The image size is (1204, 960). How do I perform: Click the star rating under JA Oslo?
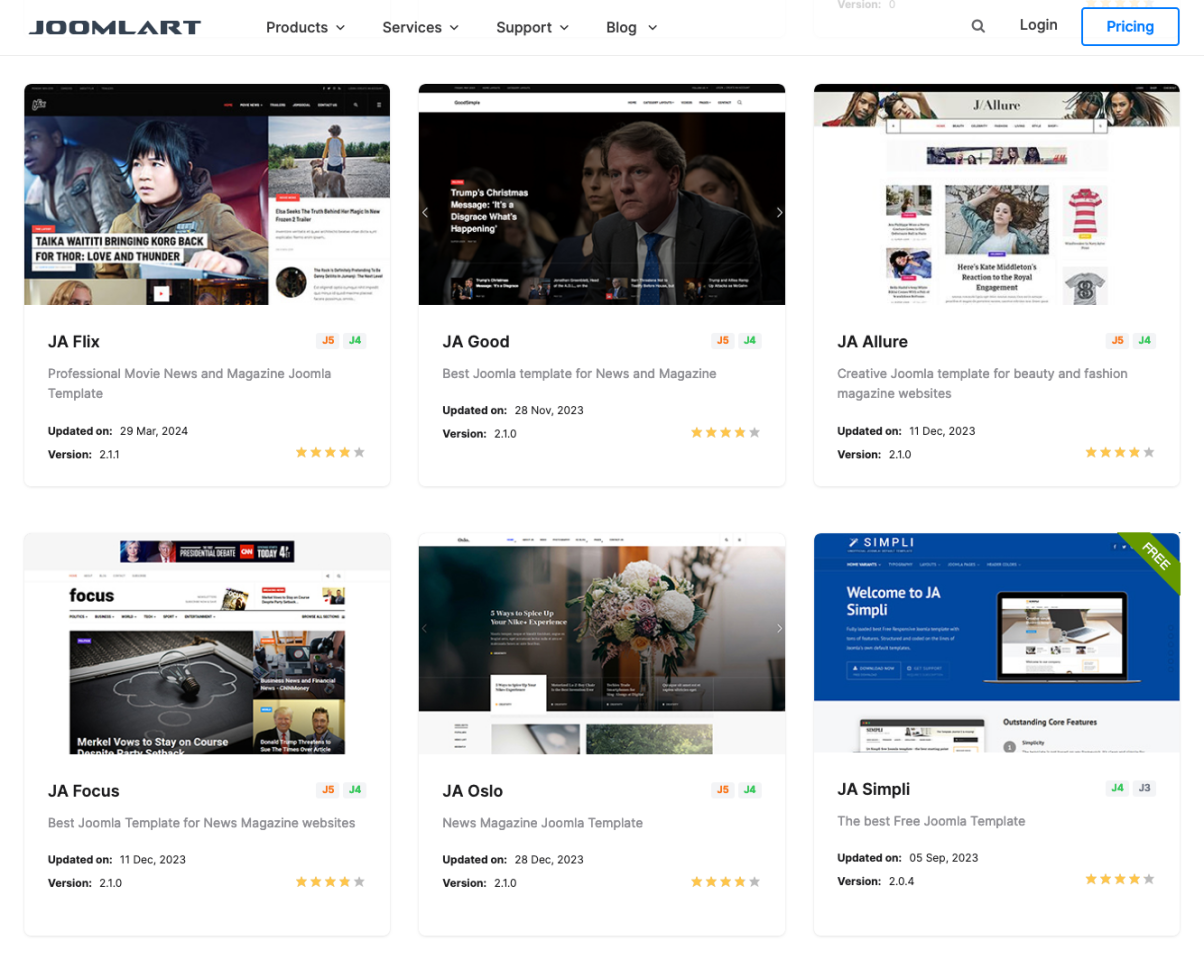(725, 882)
